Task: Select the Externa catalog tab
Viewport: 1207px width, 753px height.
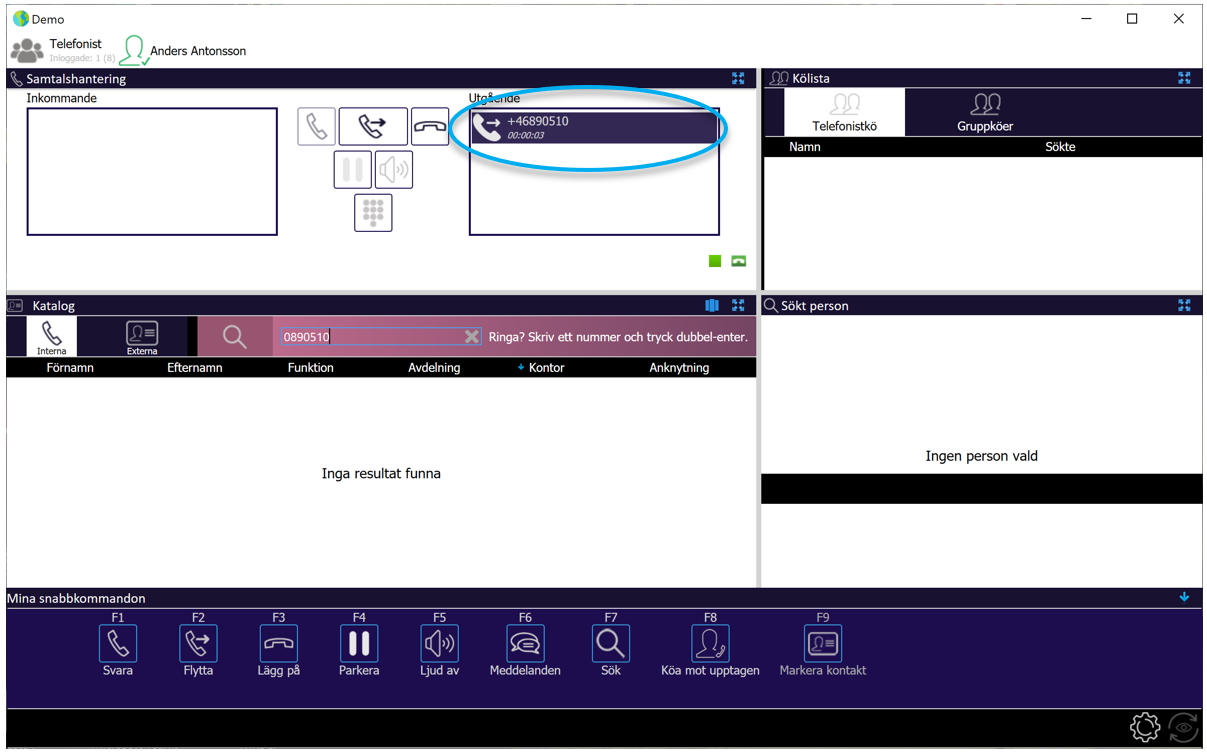Action: [142, 337]
